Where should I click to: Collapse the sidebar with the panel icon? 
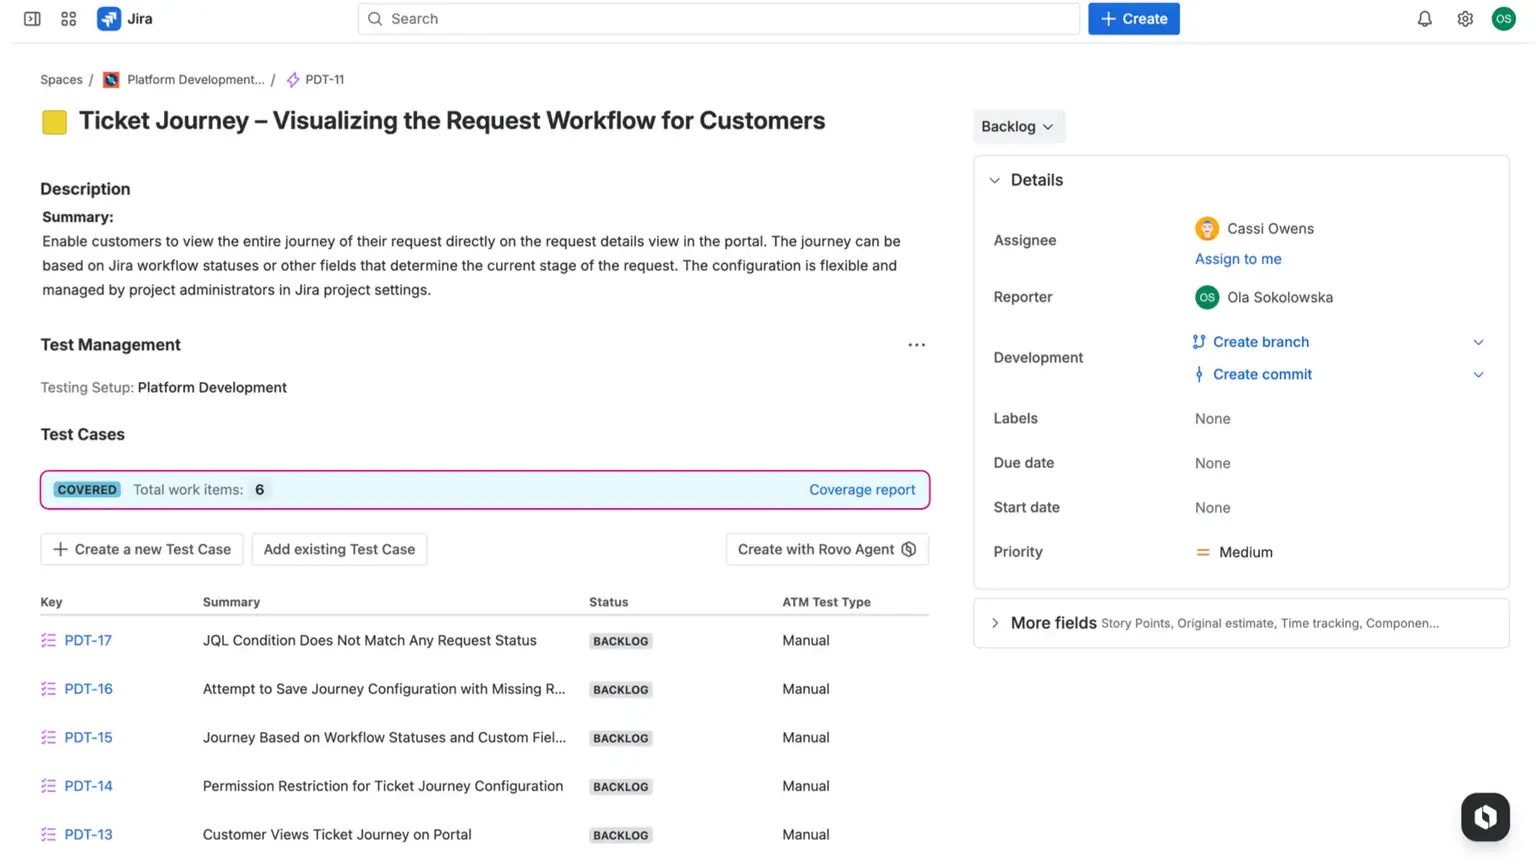coord(31,18)
